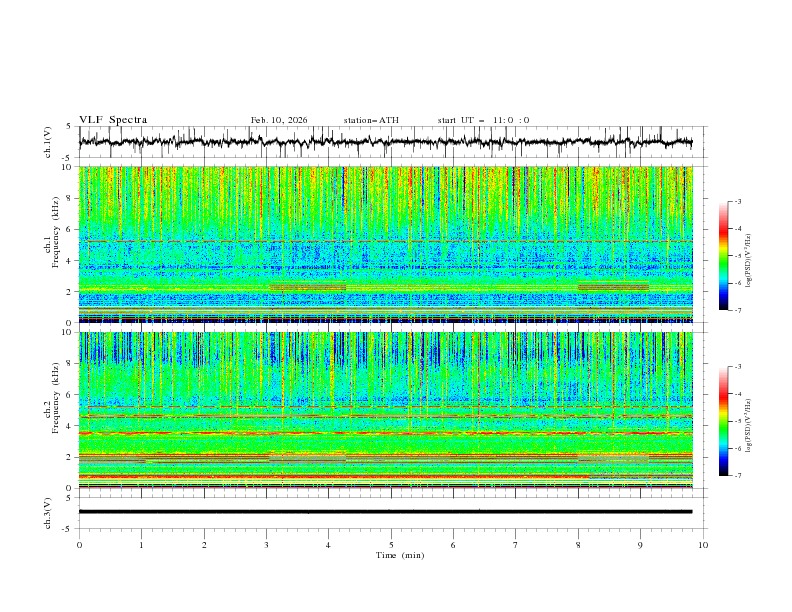Screen dimensions: 792x612
Task: Click the ch.2 color bar 'log(PSD)(V²/Hz)' label
Action: [x=748, y=425]
